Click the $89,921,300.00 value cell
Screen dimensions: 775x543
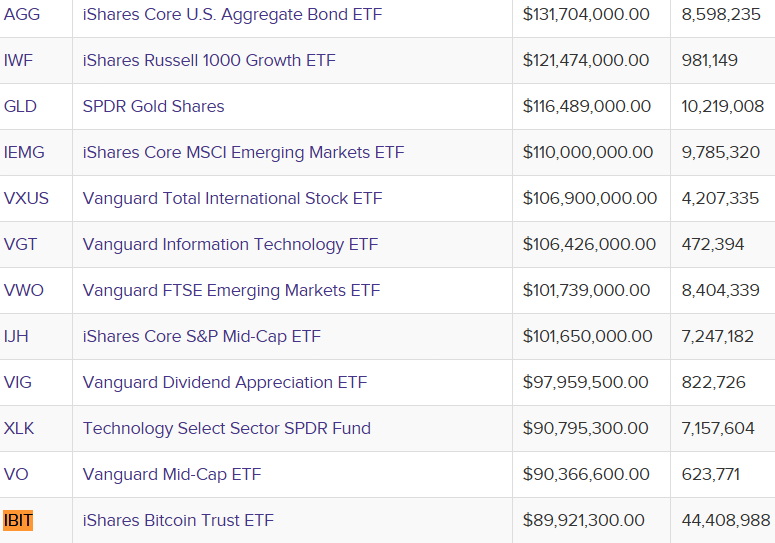pyautogui.click(x=584, y=521)
